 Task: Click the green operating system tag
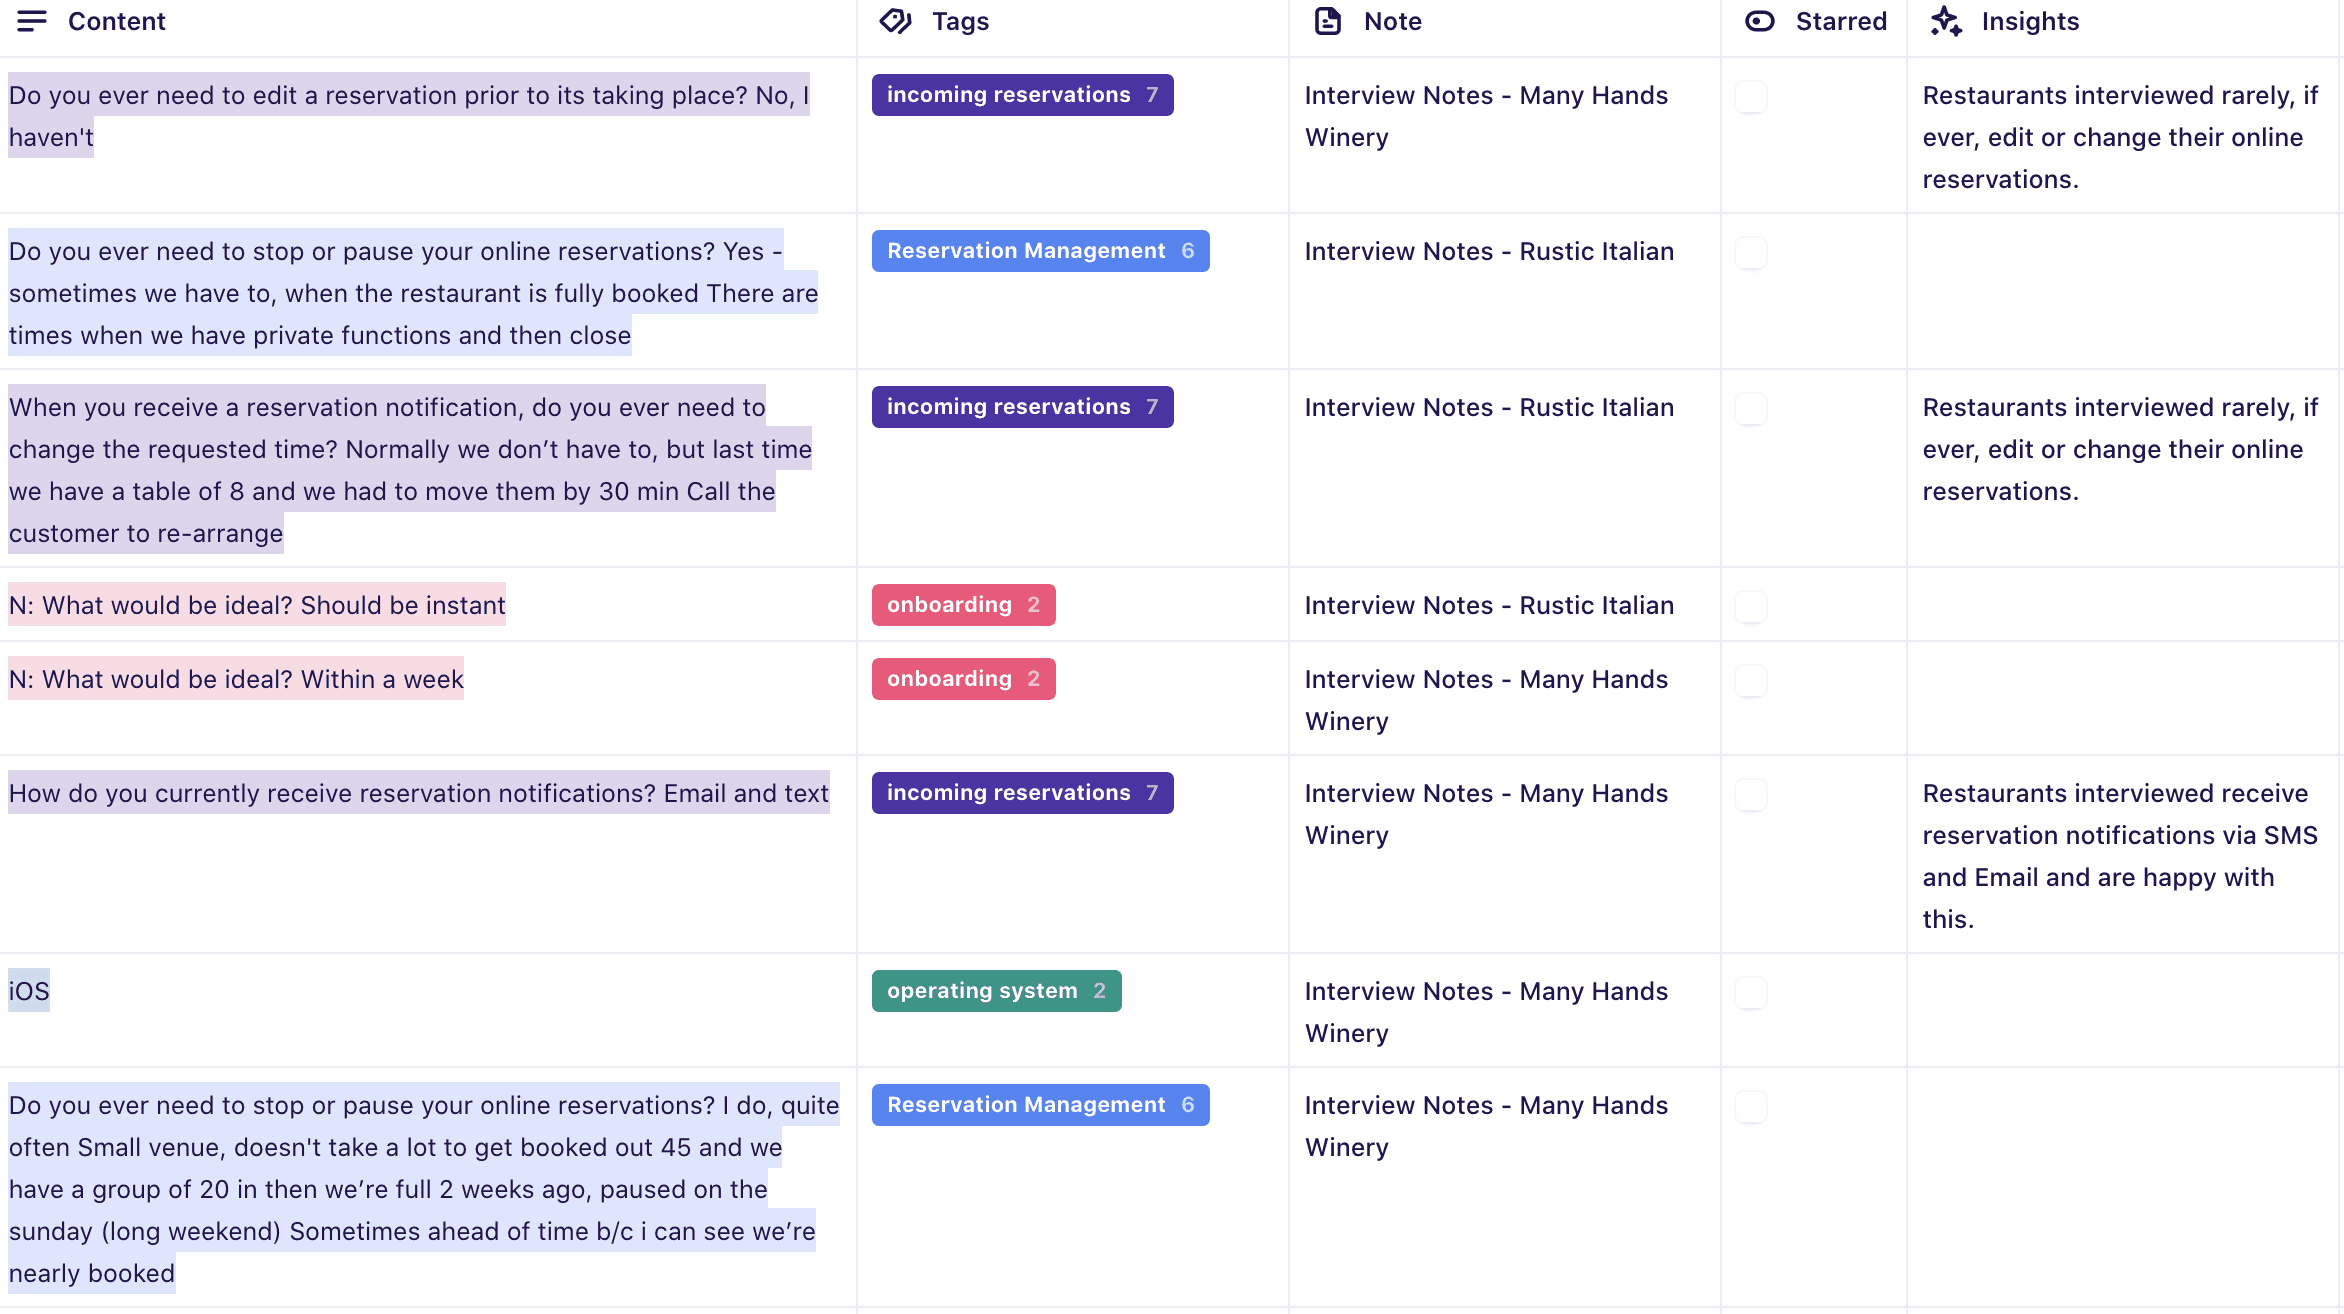[x=995, y=991]
